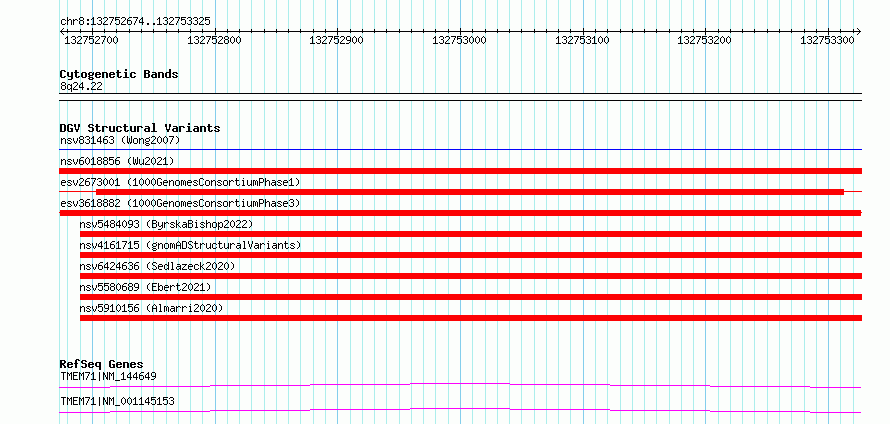This screenshot has height=424, width=890.
Task: Open gene TMEM71|NM_001145153 label
Action: 117,402
